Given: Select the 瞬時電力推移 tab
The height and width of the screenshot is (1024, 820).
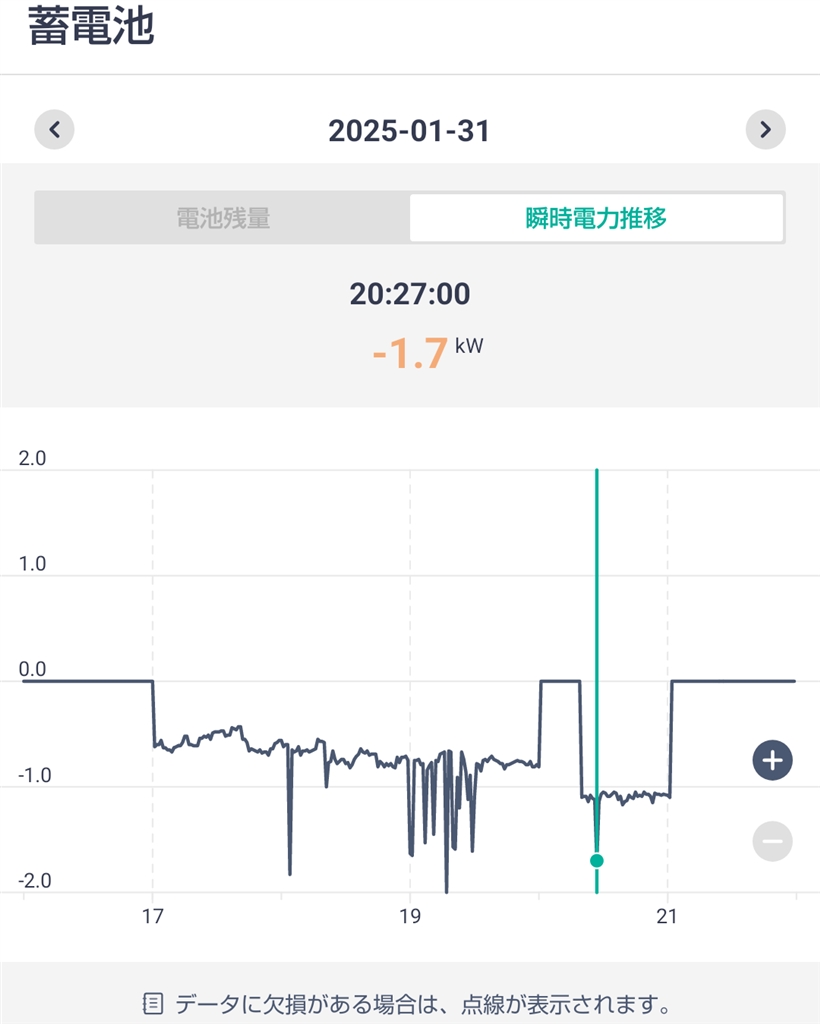Looking at the screenshot, I should 596,218.
